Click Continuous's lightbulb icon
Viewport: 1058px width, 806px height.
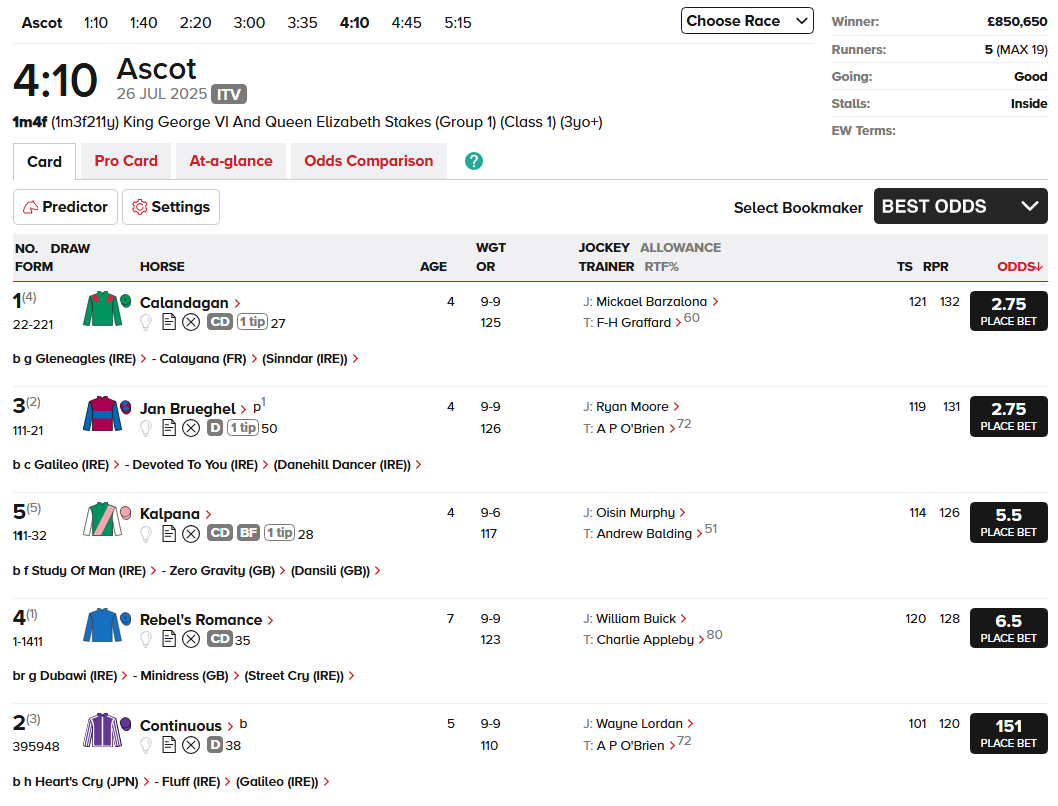click(146, 745)
